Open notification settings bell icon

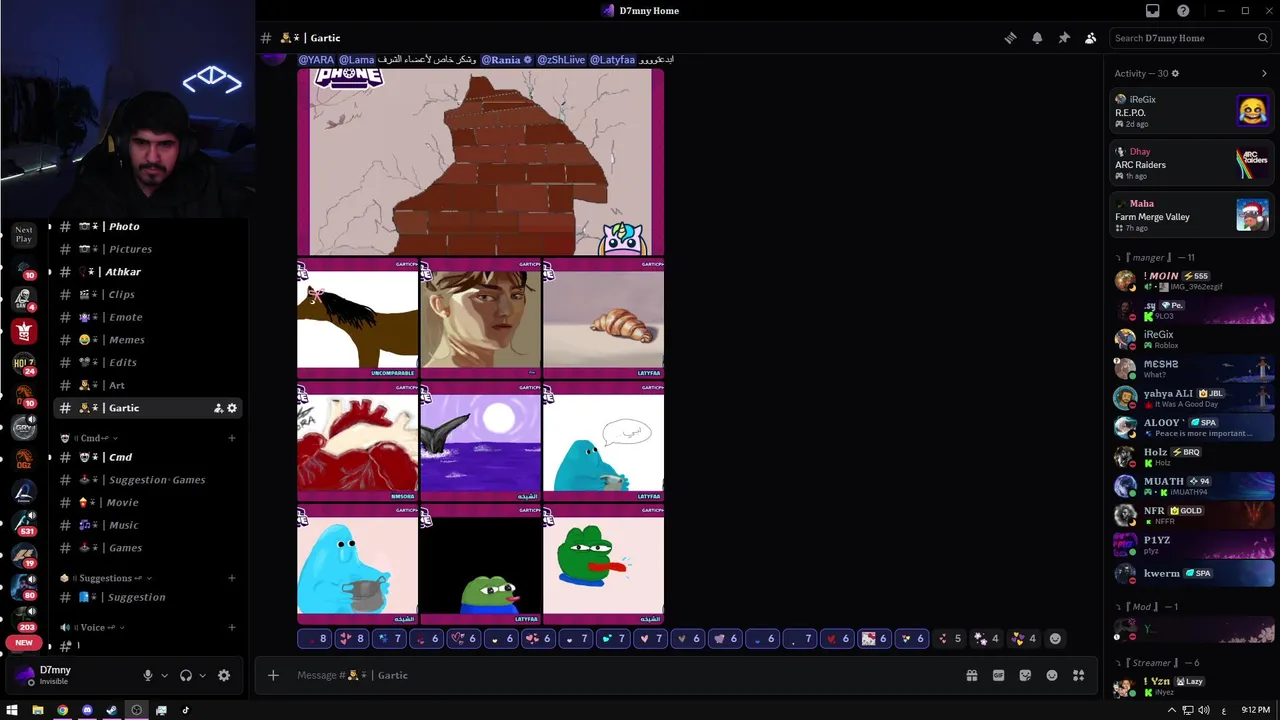tap(1037, 38)
